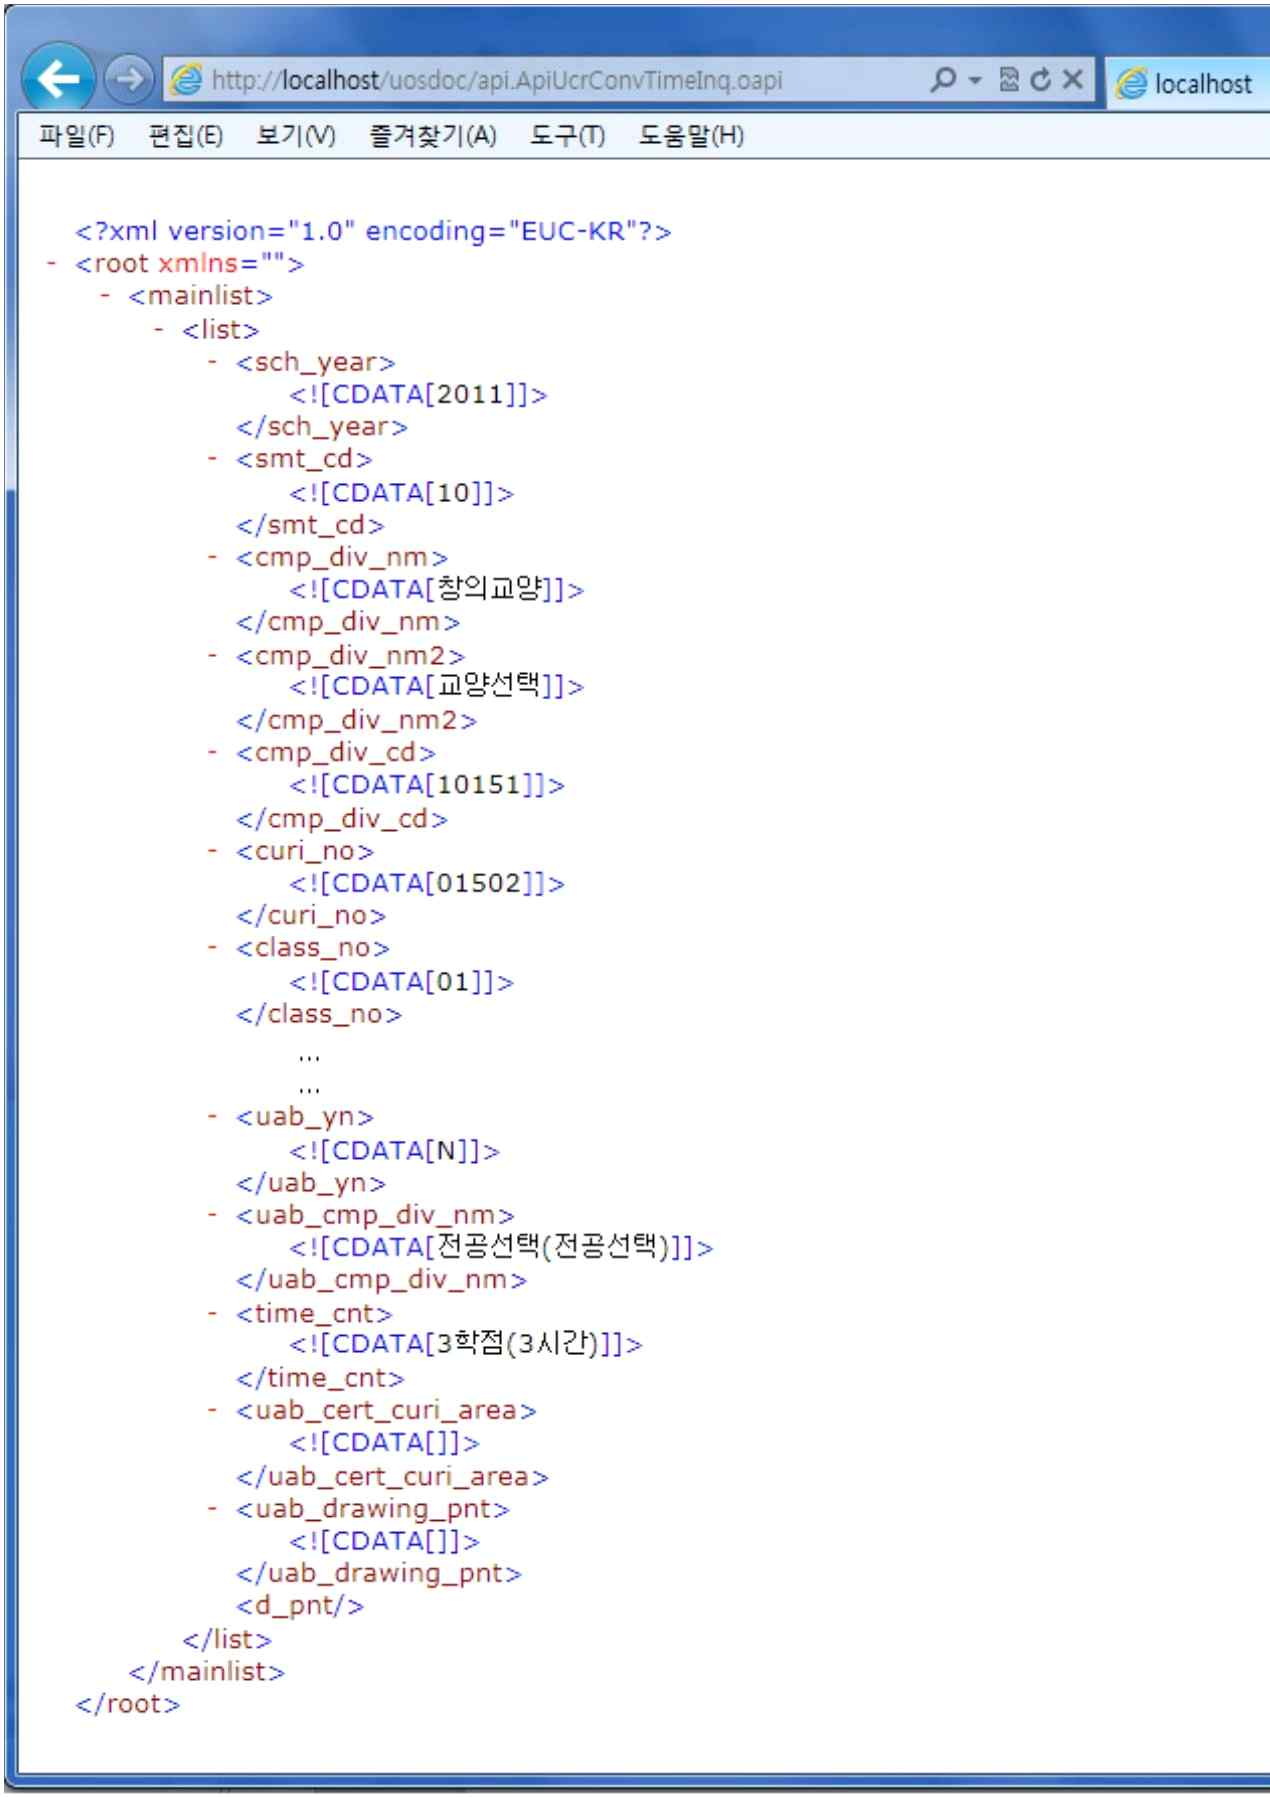The height and width of the screenshot is (1797, 1270).
Task: Open the 파일(F) menu
Action: click(76, 135)
